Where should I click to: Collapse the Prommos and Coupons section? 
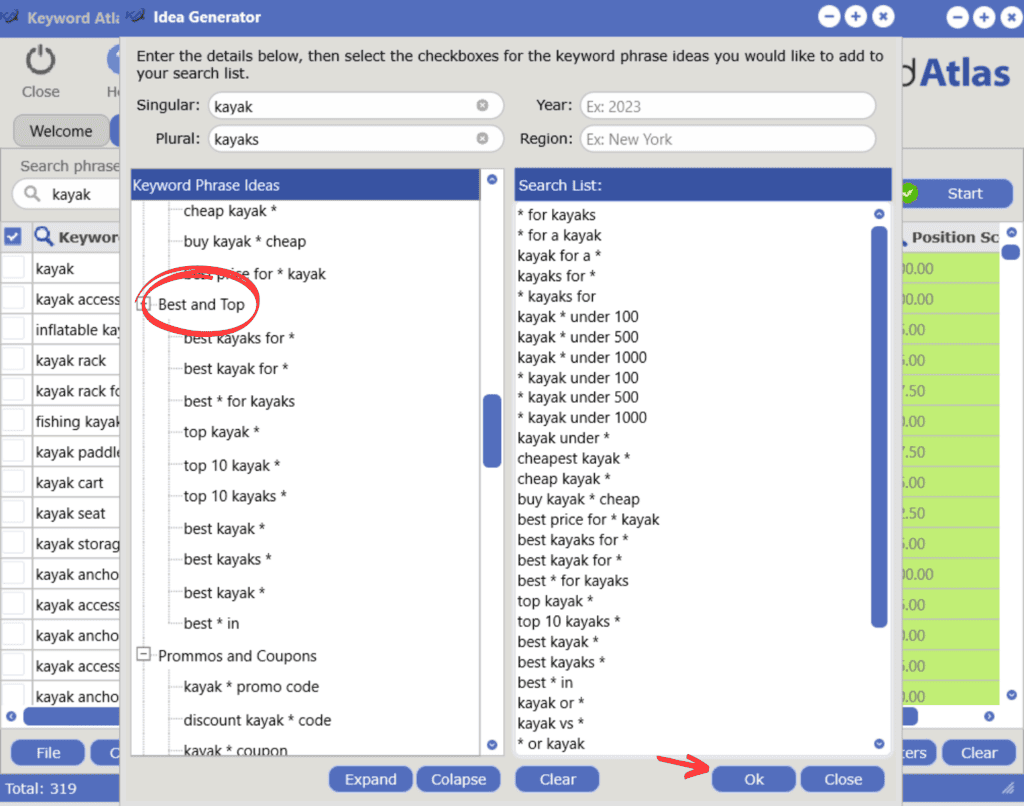coord(144,656)
